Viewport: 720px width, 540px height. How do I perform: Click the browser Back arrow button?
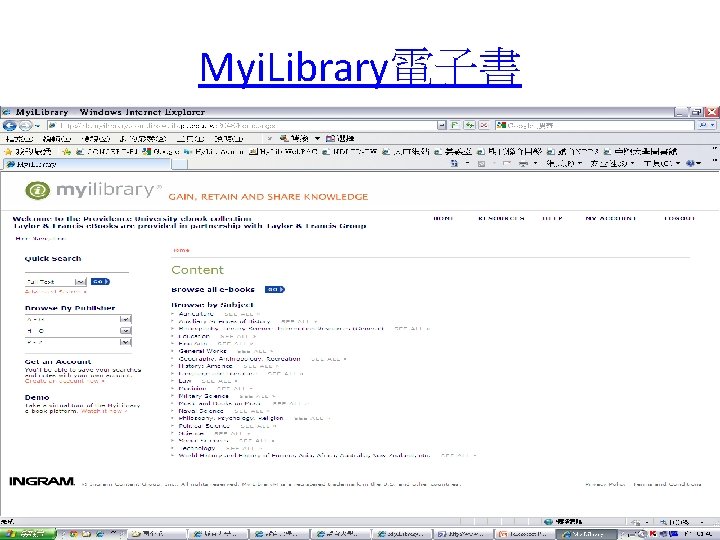[x=9, y=125]
